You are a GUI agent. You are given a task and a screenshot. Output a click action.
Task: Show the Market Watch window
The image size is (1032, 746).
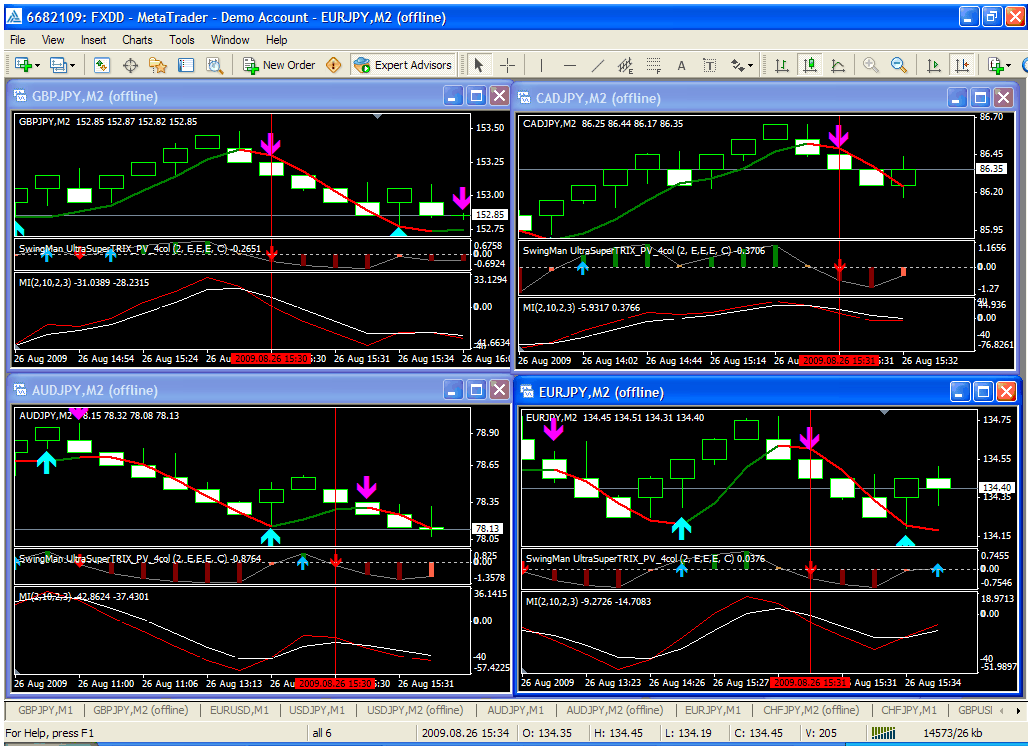[101, 65]
